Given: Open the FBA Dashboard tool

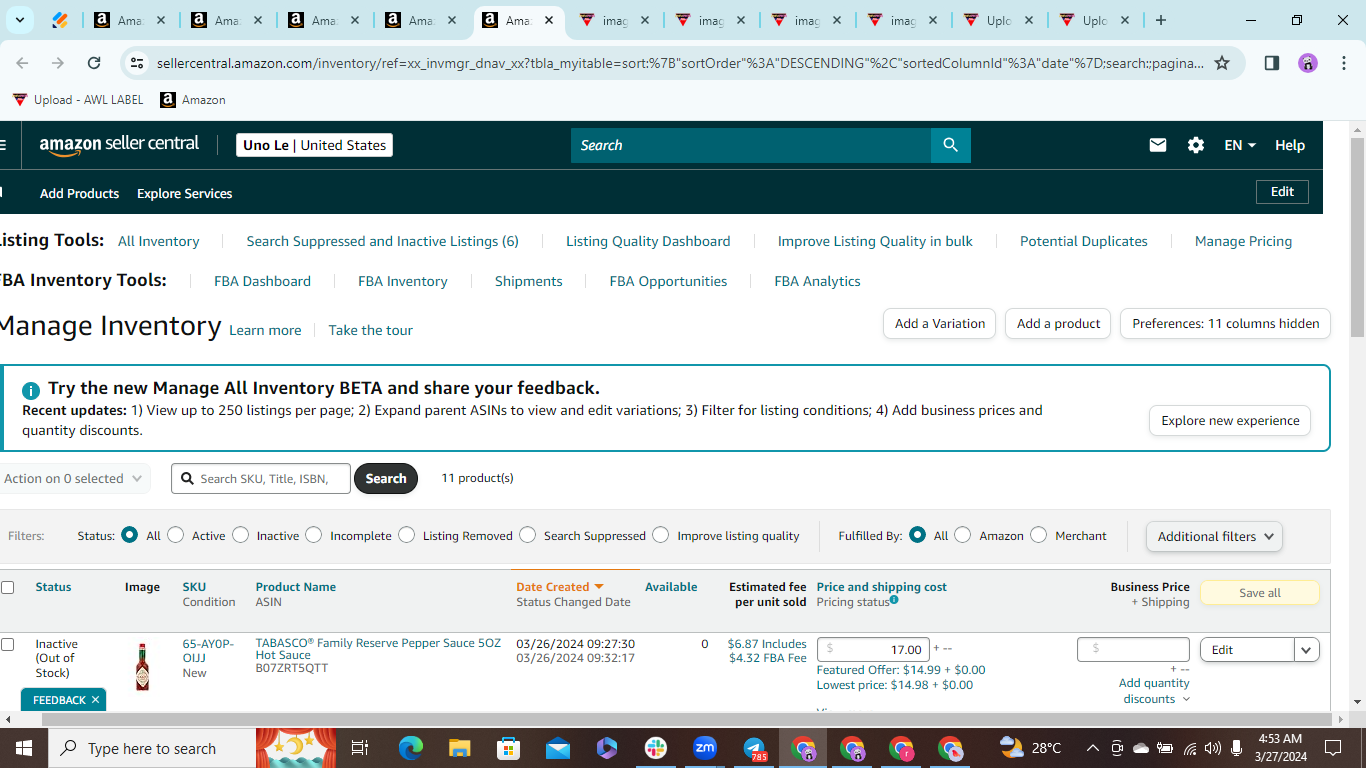Looking at the screenshot, I should (262, 281).
